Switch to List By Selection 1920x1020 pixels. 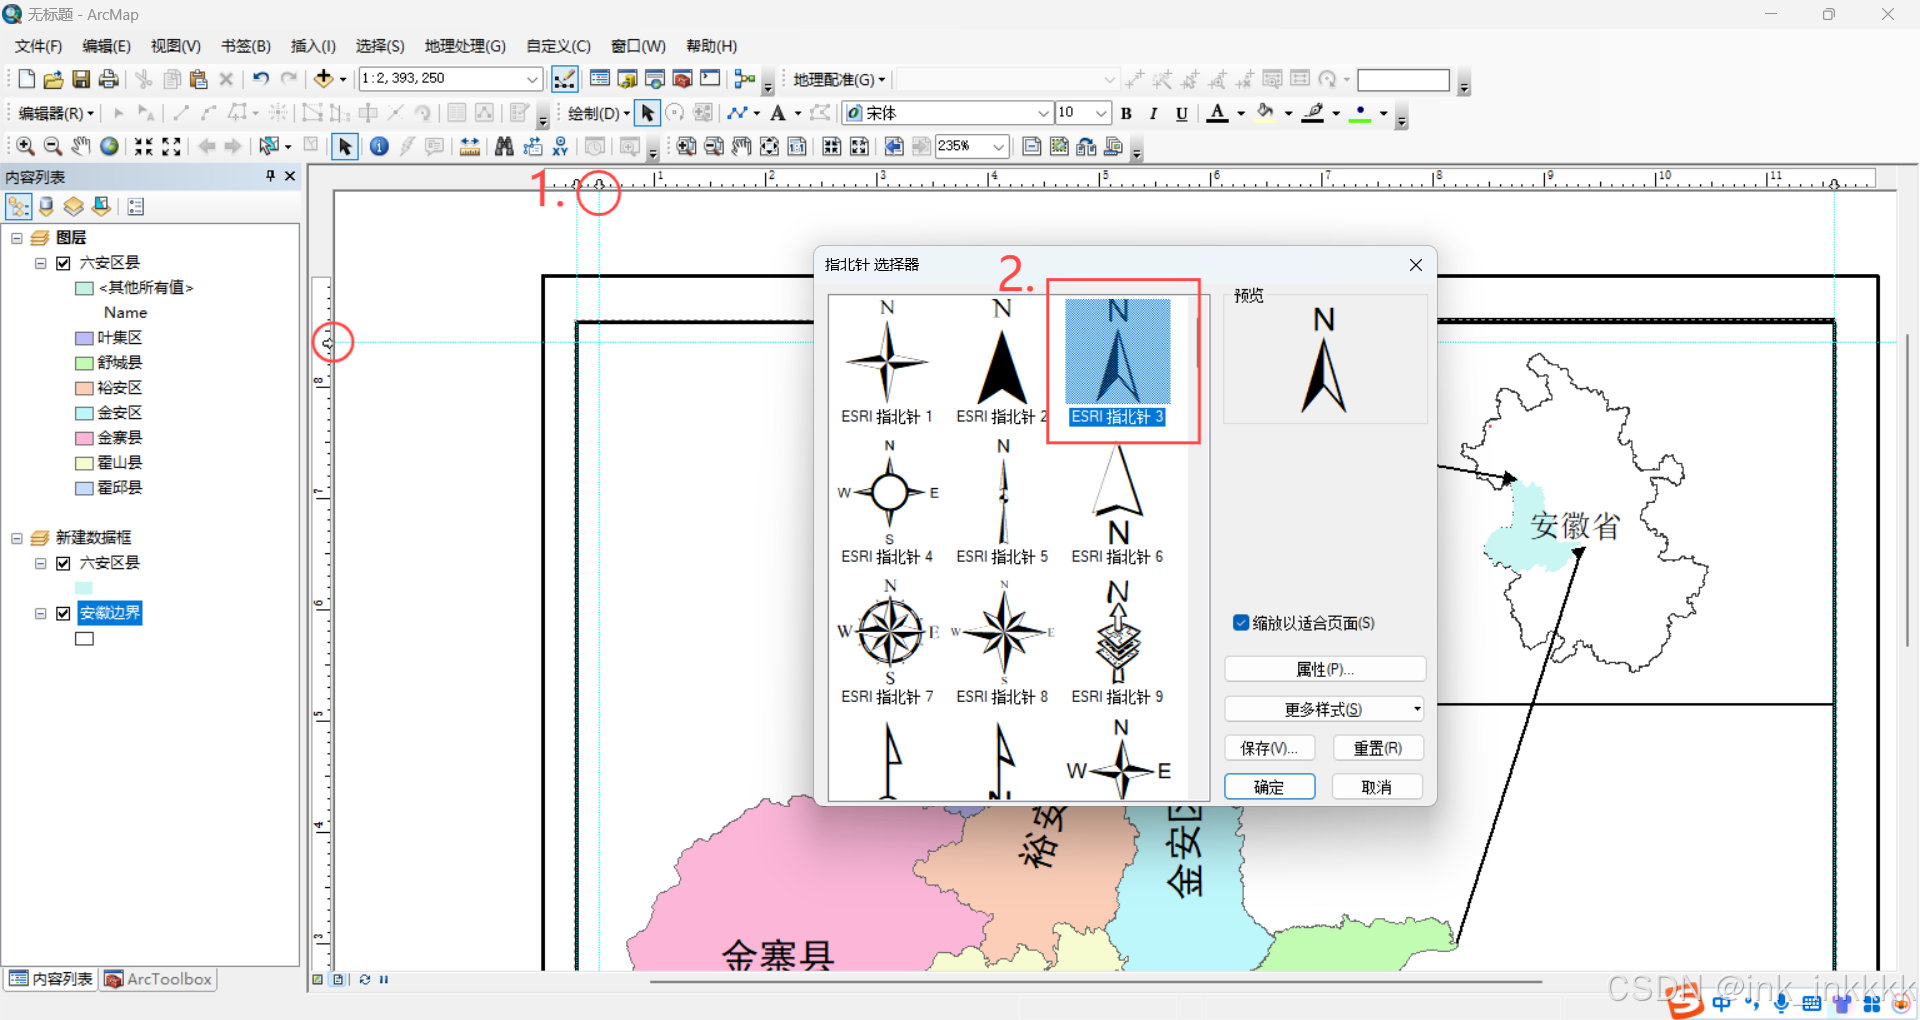pyautogui.click(x=101, y=206)
